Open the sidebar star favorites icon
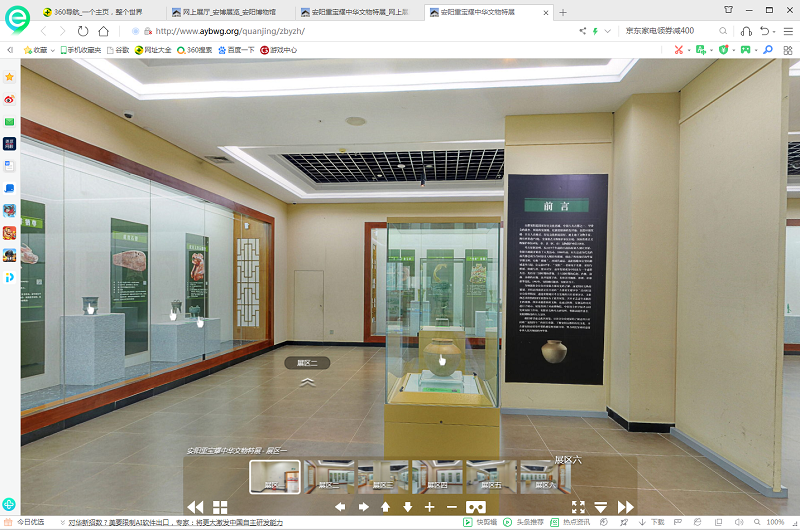800x530 pixels. [9, 77]
